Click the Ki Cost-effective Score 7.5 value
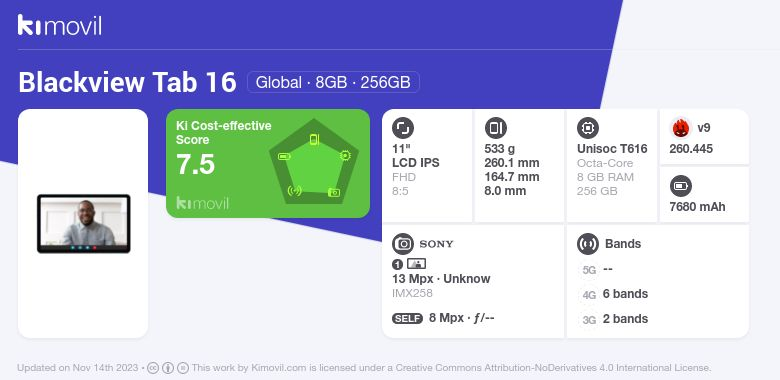This screenshot has width=780, height=380. tap(195, 164)
